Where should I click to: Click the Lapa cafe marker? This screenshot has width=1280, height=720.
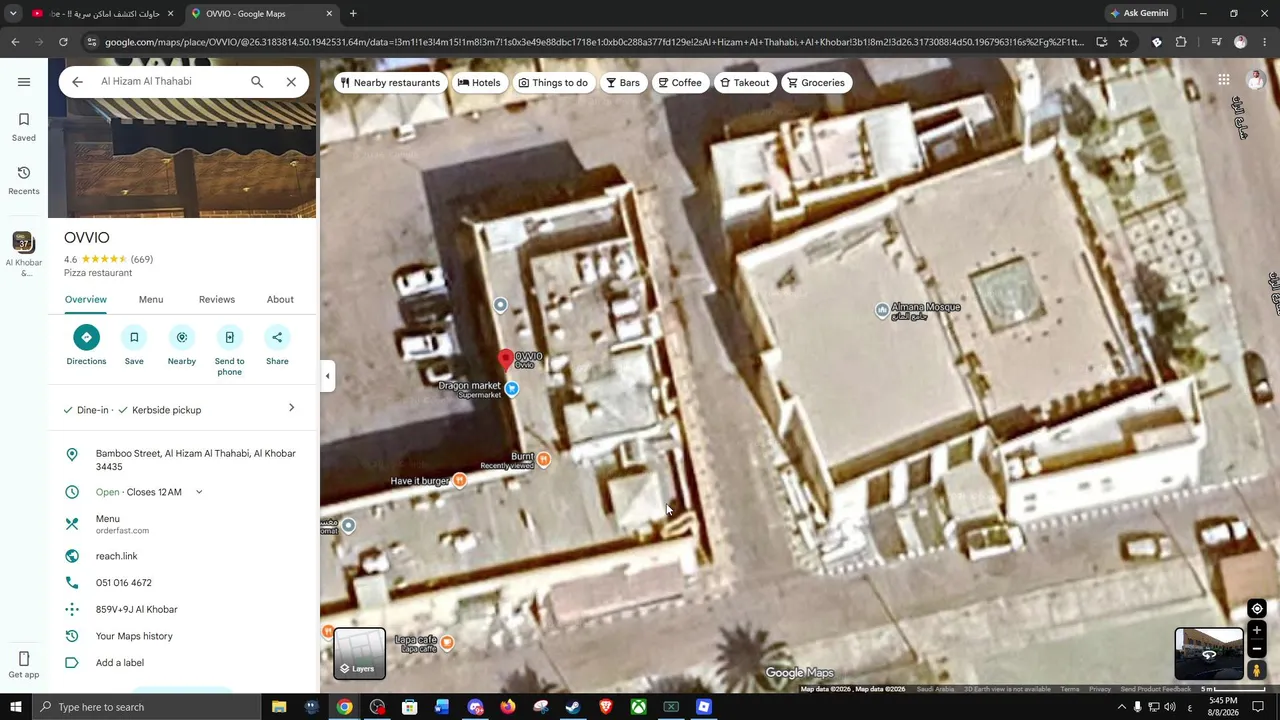click(447, 642)
